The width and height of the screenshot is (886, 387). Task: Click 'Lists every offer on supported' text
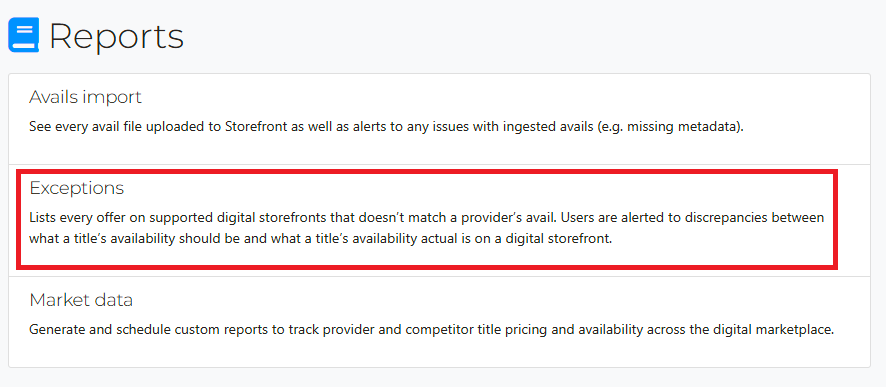coord(111,218)
